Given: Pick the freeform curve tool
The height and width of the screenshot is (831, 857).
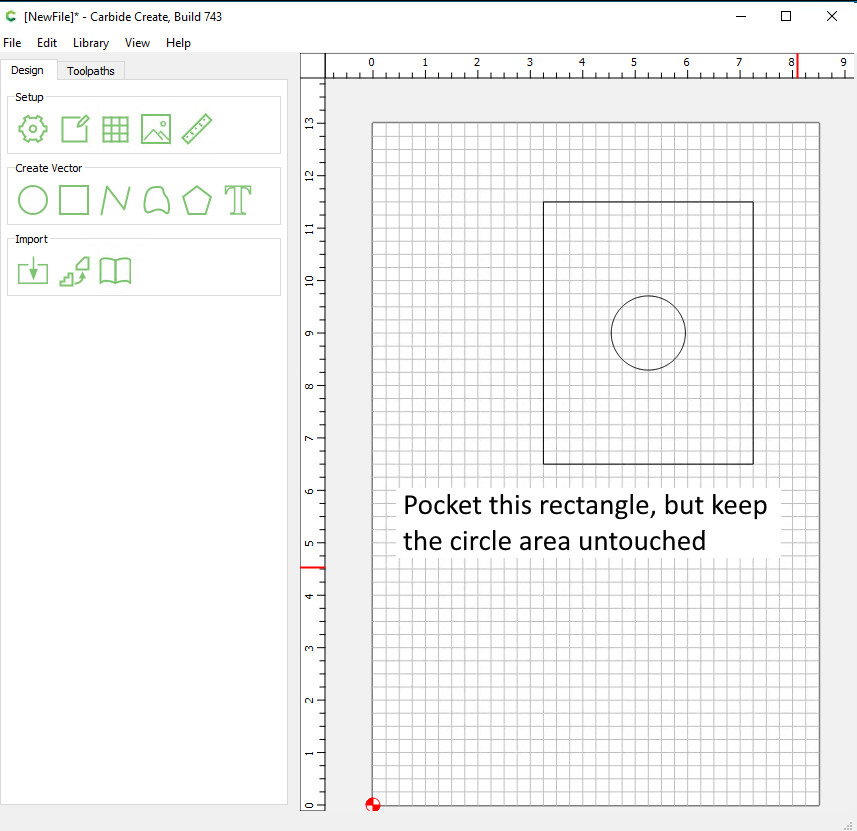Looking at the screenshot, I should pos(156,200).
